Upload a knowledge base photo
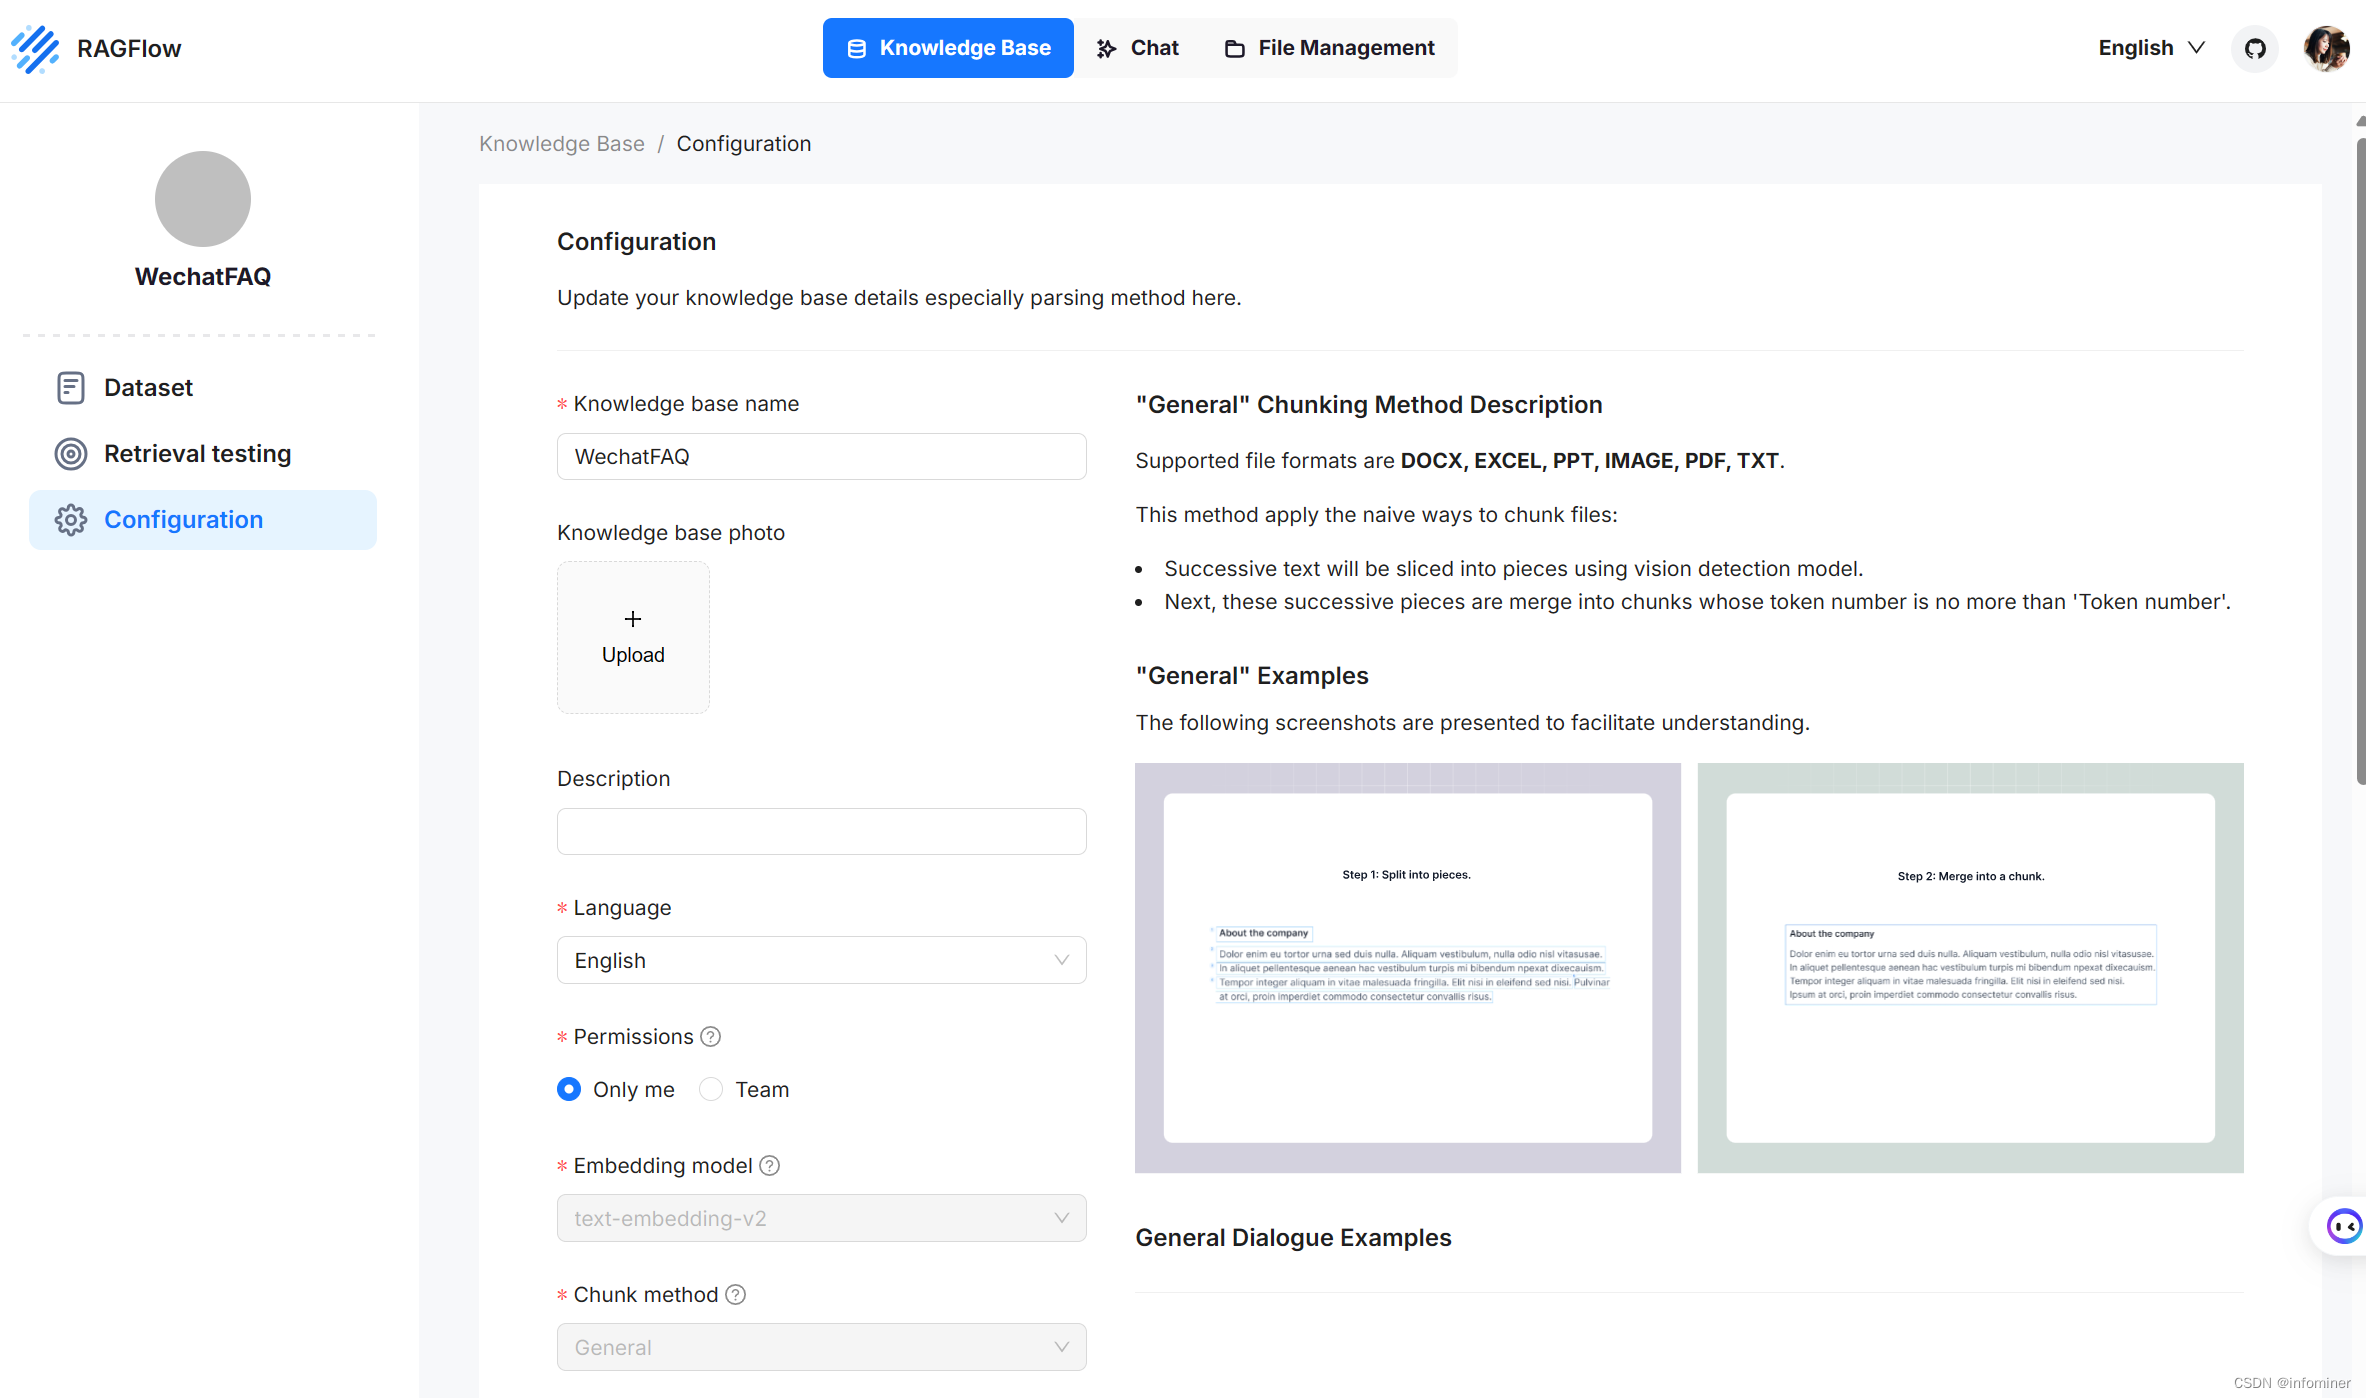2366x1398 pixels. click(633, 637)
